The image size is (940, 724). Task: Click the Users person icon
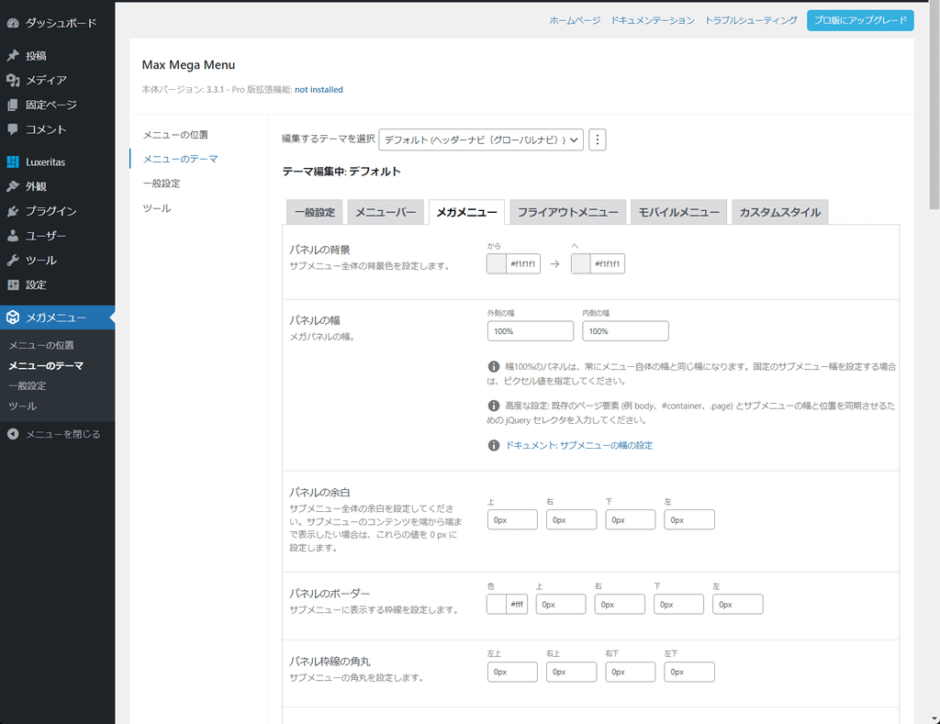(x=13, y=236)
